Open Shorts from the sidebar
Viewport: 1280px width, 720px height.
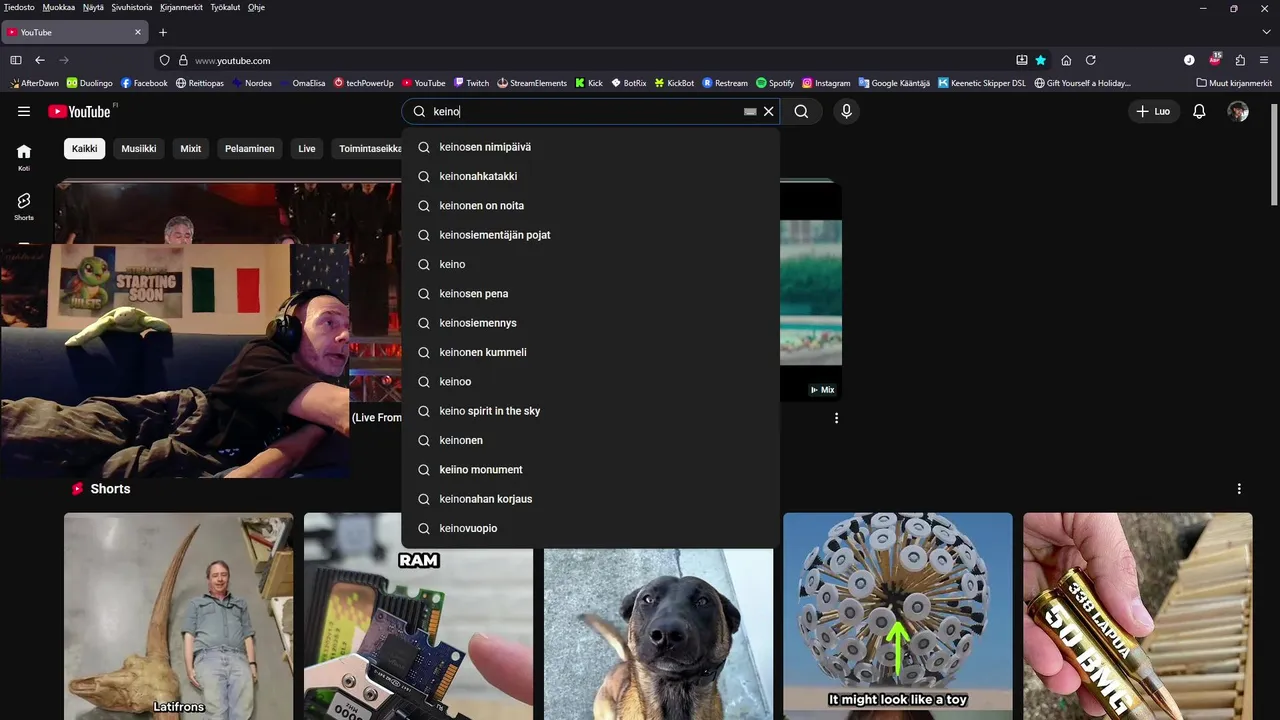[24, 206]
